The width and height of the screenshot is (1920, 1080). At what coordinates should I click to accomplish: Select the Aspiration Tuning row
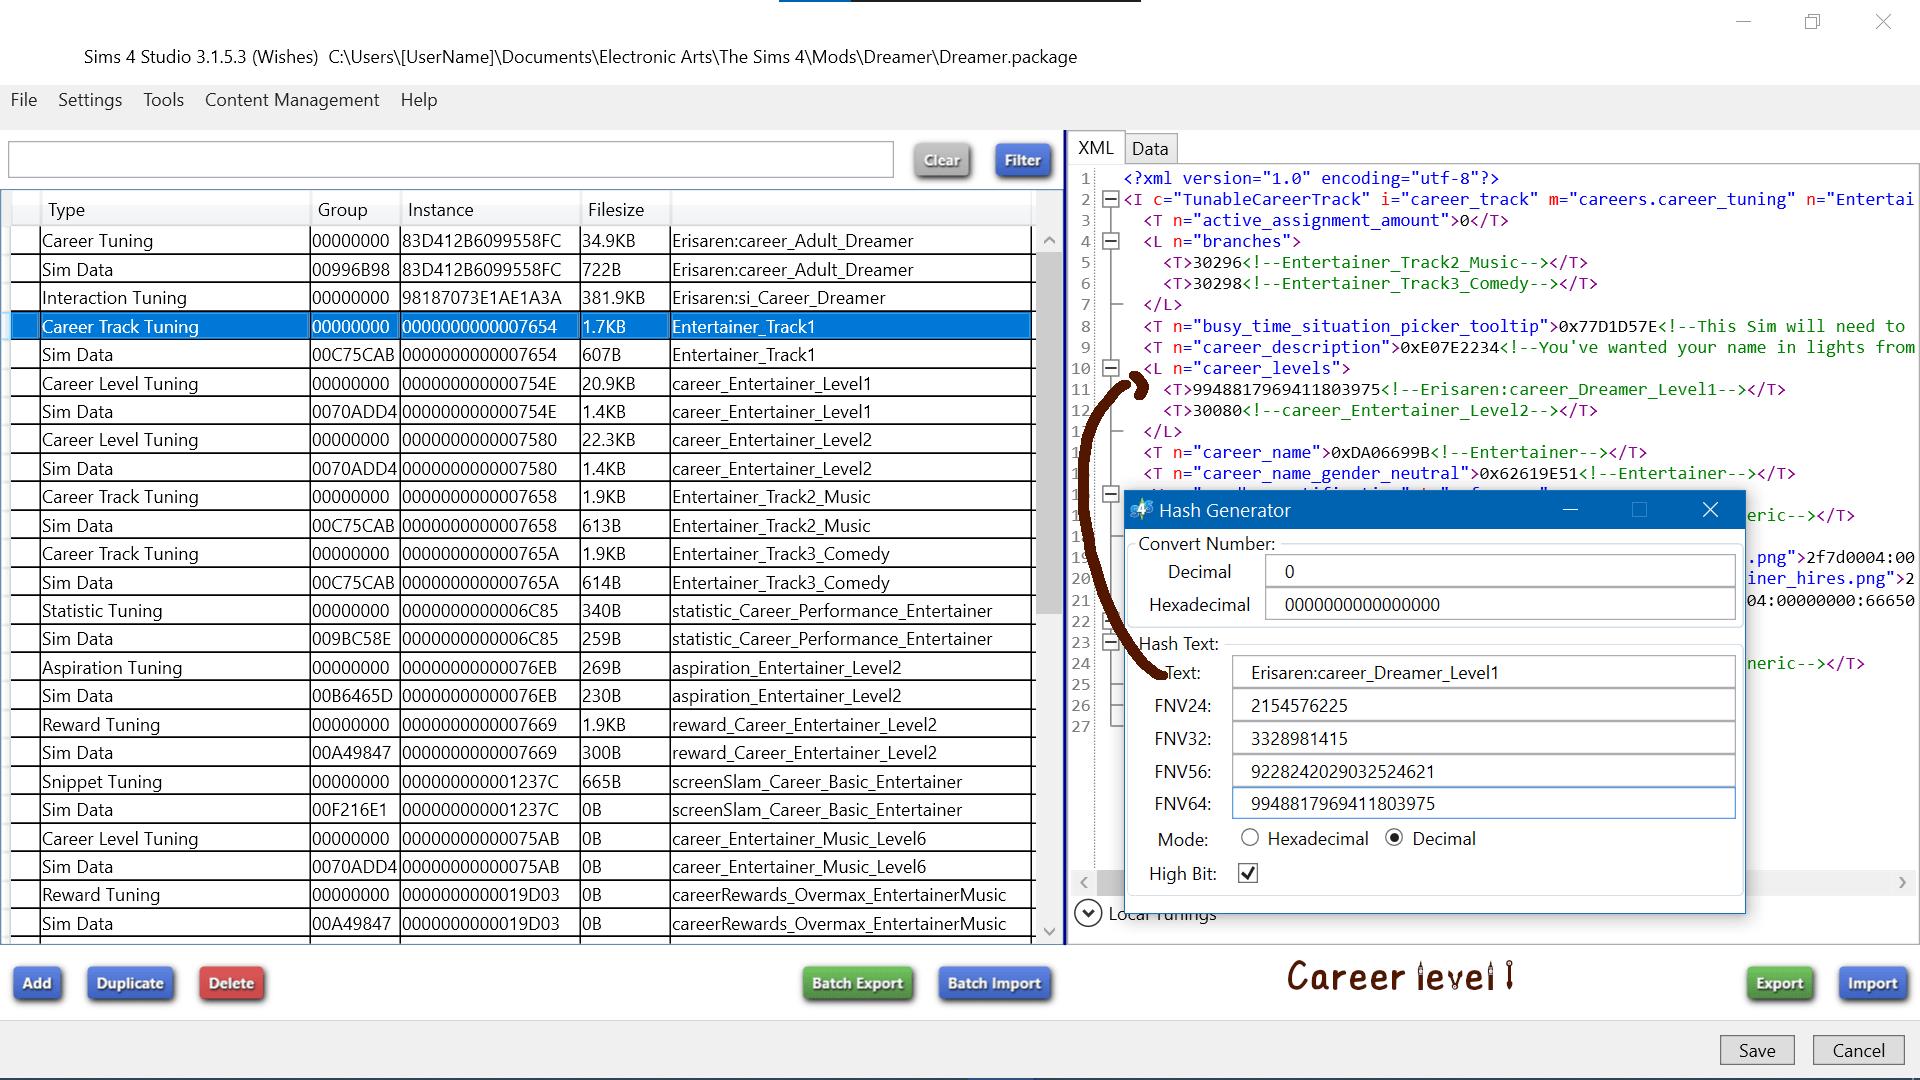(521, 667)
